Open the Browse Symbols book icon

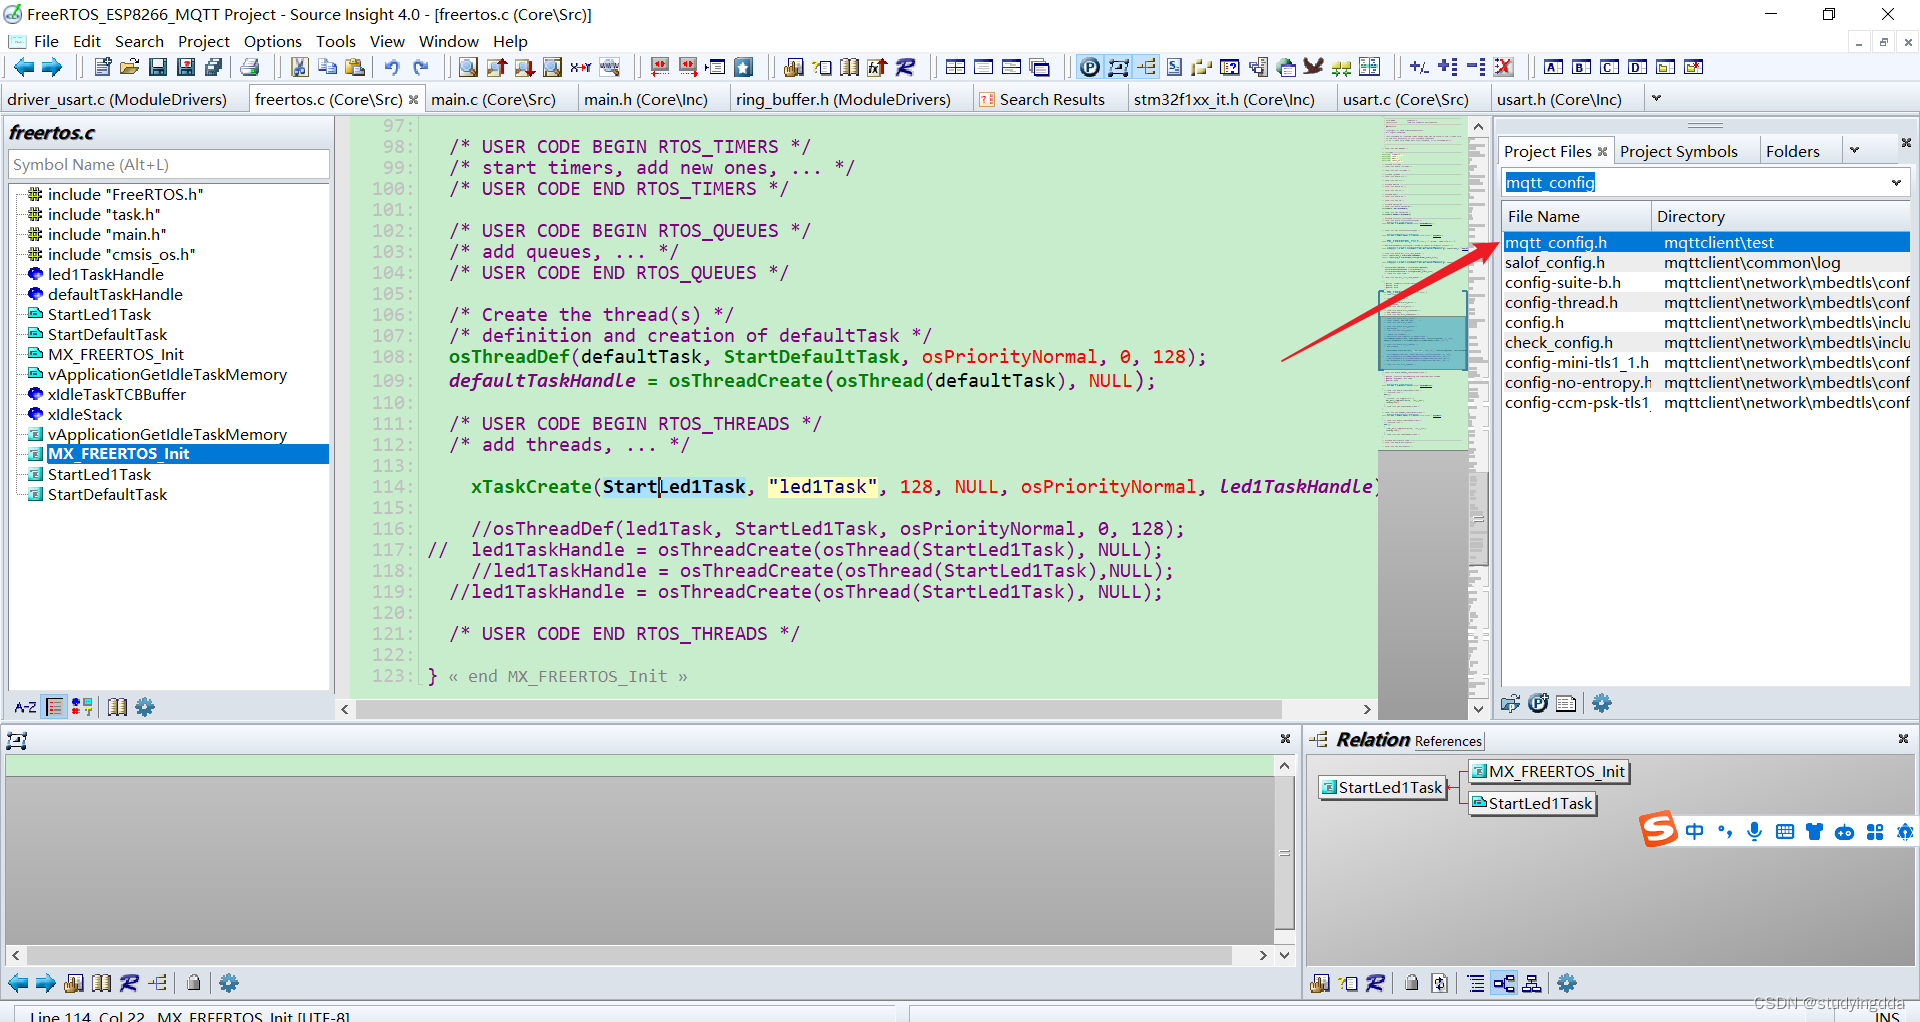[x=849, y=67]
